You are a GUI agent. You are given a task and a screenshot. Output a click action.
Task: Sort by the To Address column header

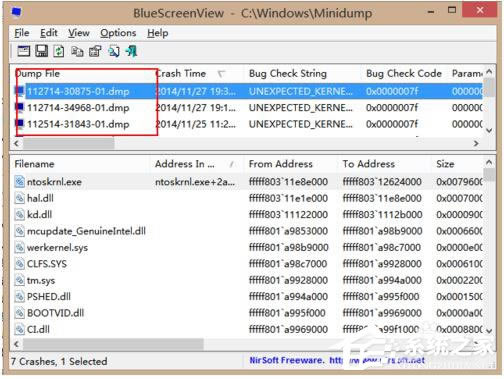pos(384,164)
